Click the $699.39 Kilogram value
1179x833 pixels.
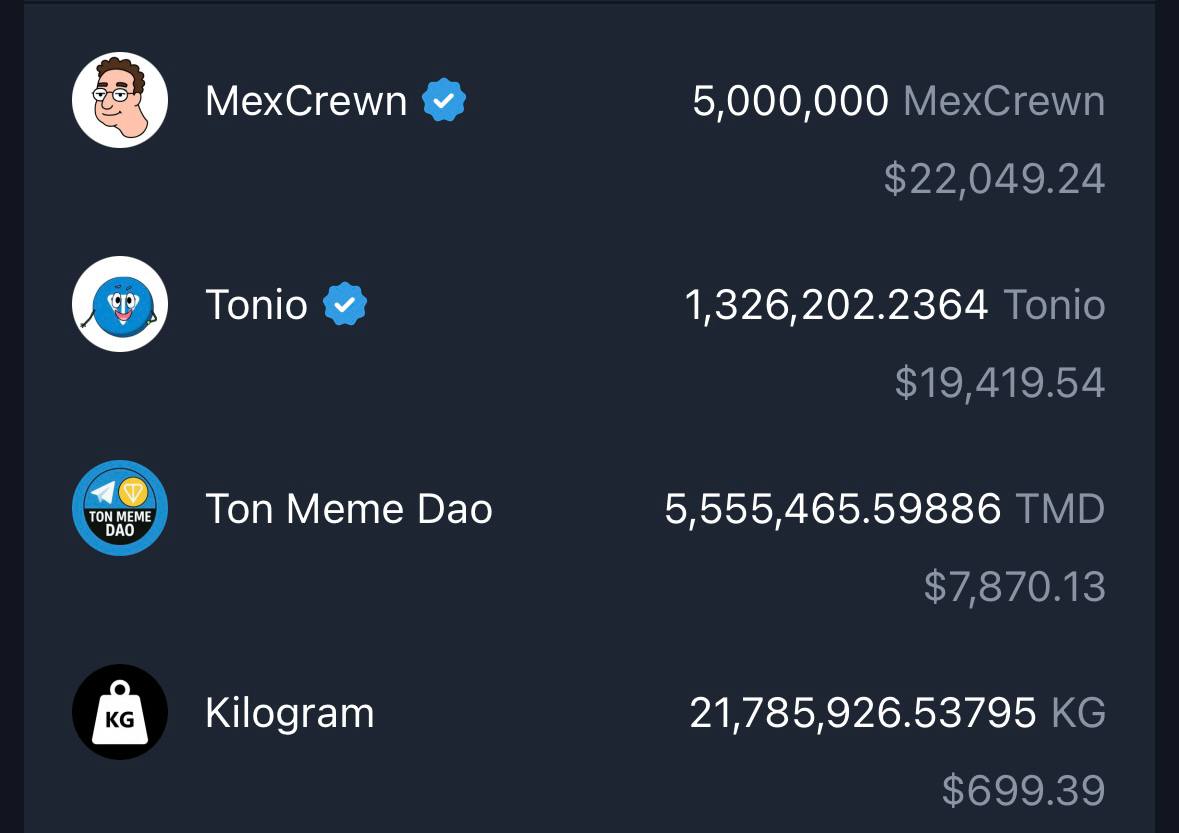(1023, 790)
